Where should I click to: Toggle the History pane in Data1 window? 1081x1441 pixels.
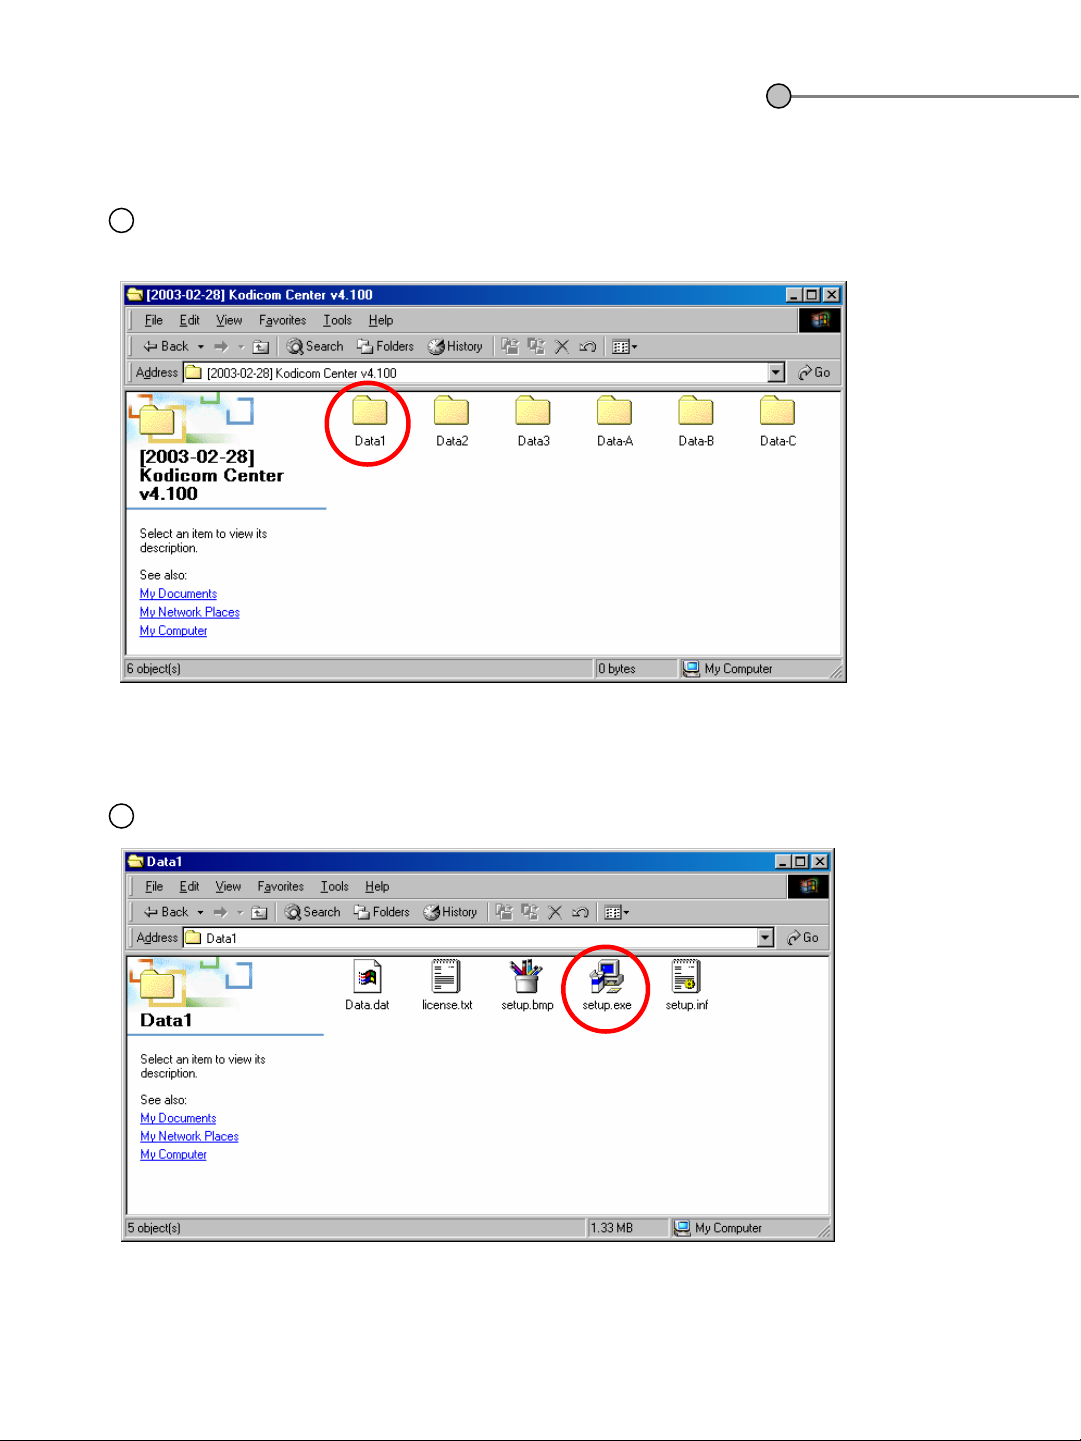coord(450,912)
